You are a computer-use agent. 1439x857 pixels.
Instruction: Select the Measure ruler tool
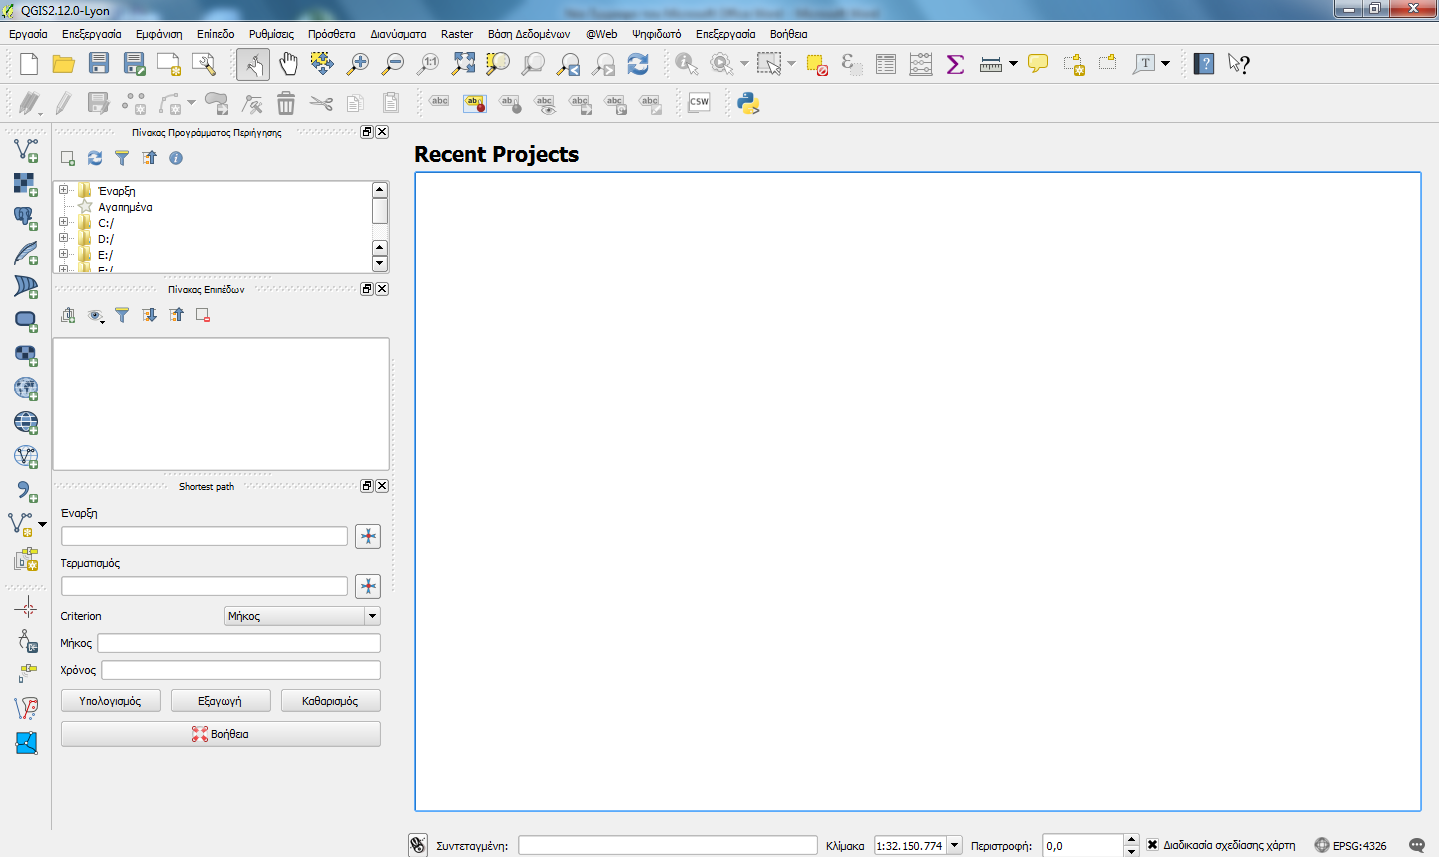click(991, 64)
